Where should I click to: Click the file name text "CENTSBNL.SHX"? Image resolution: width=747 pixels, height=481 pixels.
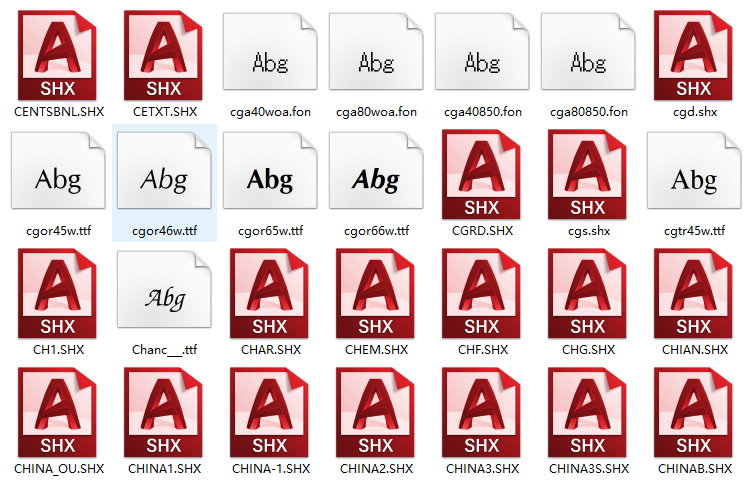coord(59,112)
